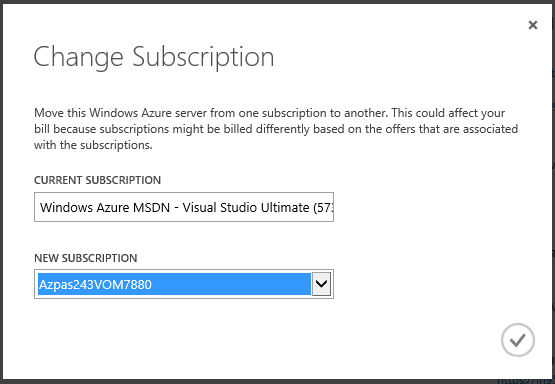
Task: Click the NEW SUBSCRIPTION label
Action: click(x=86, y=258)
